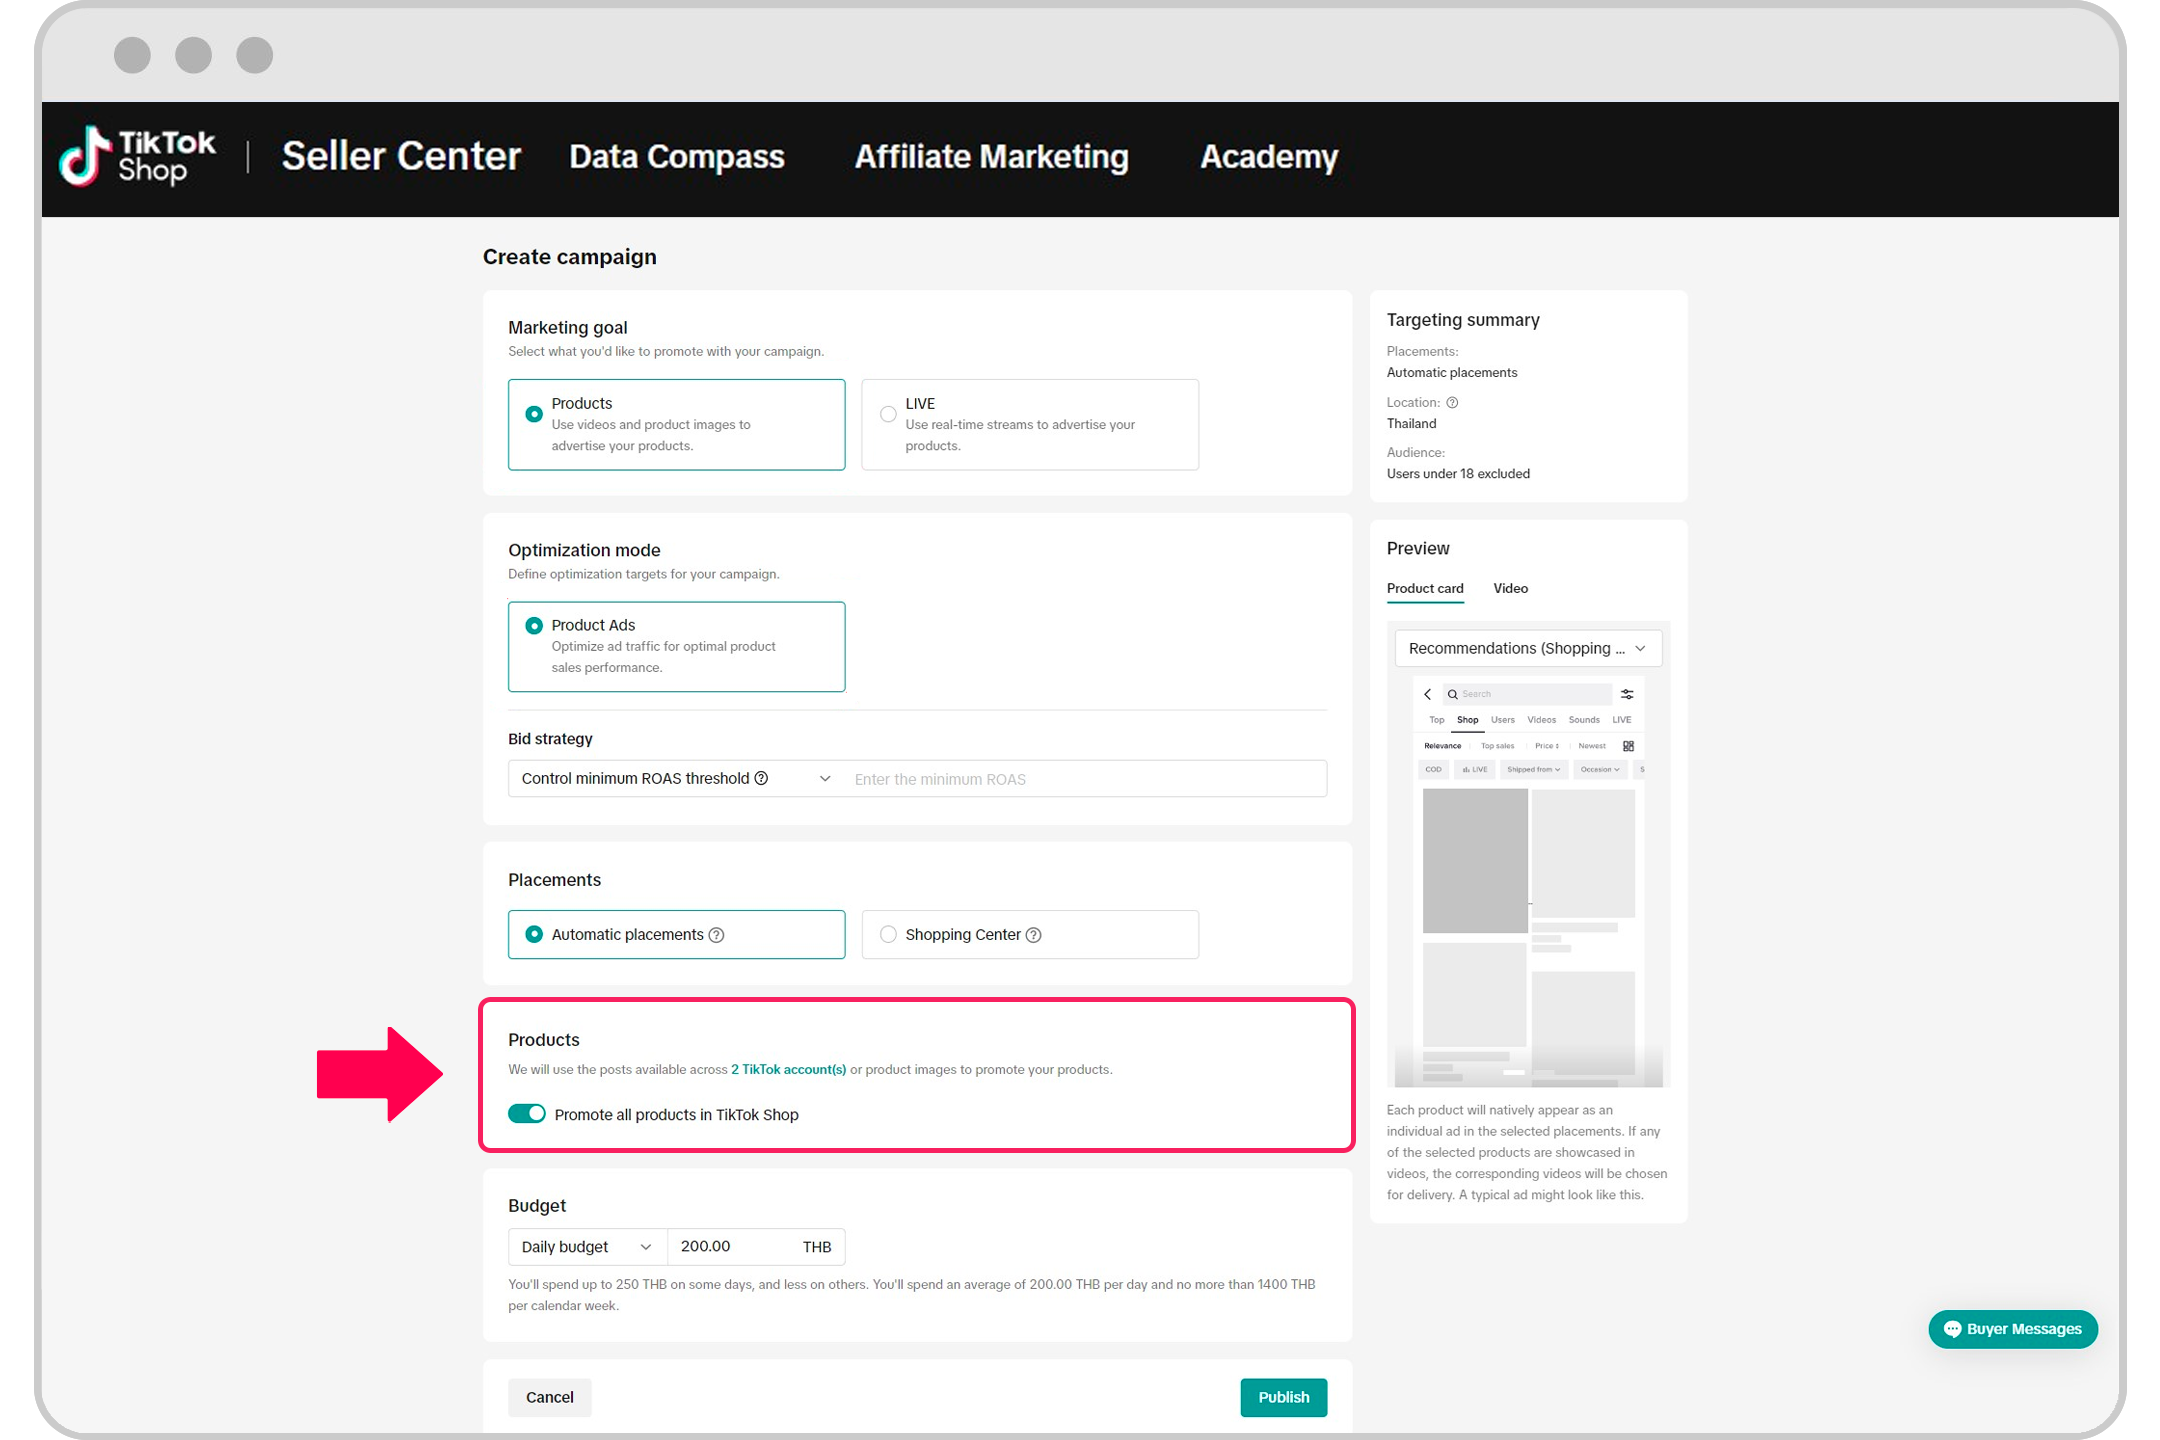
Task: Click the minimum ROAS input field
Action: tap(1085, 779)
